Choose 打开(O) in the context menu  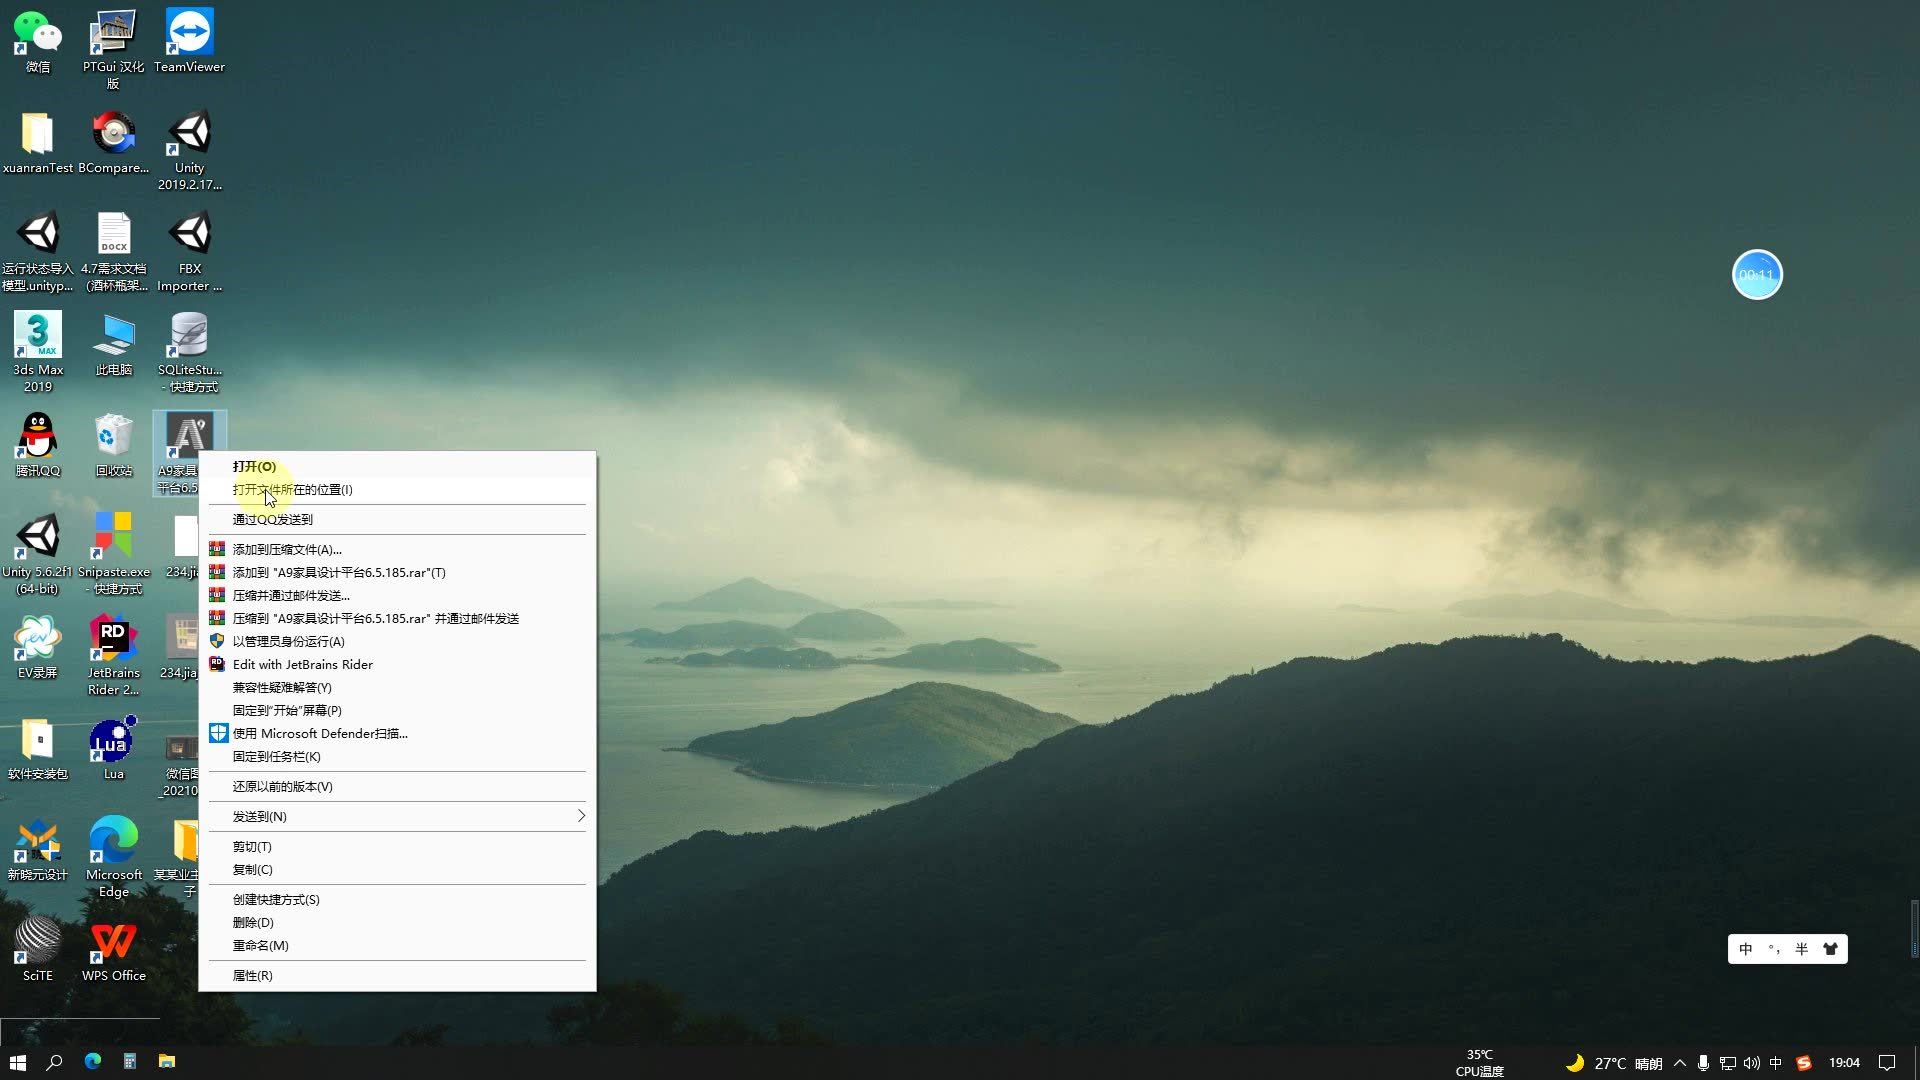[x=254, y=467]
